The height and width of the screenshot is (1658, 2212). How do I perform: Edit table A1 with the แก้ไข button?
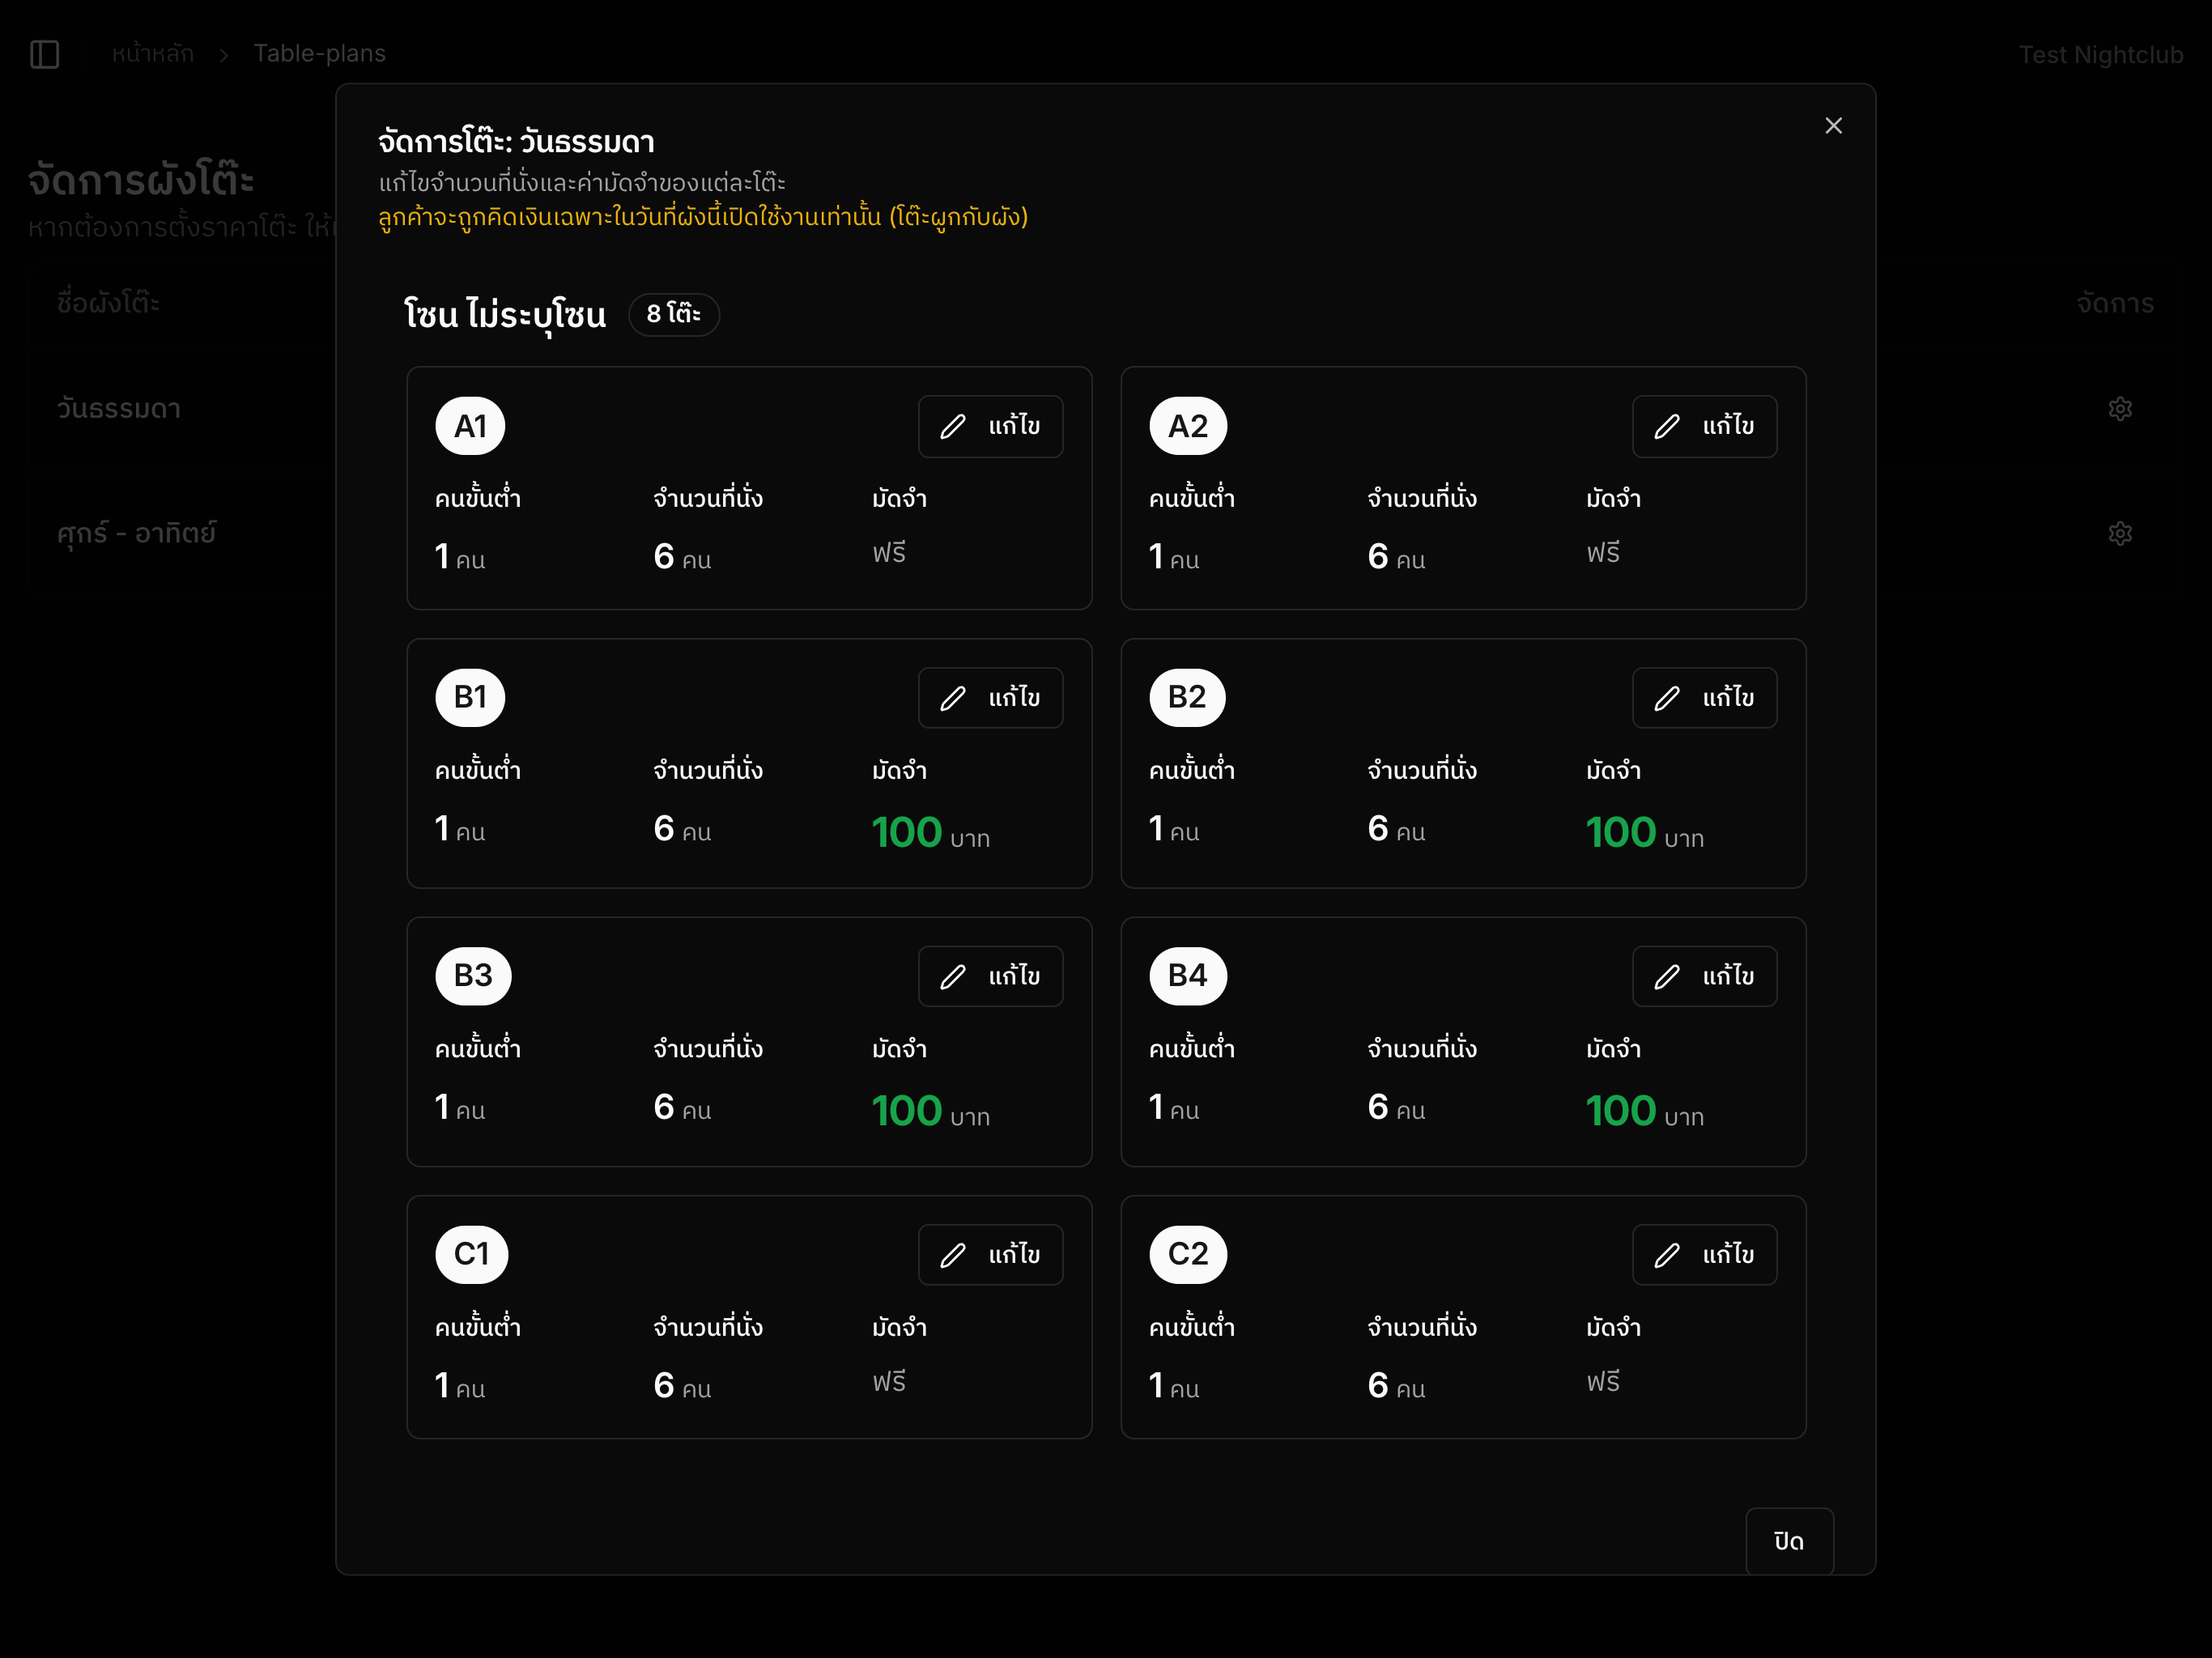(990, 427)
